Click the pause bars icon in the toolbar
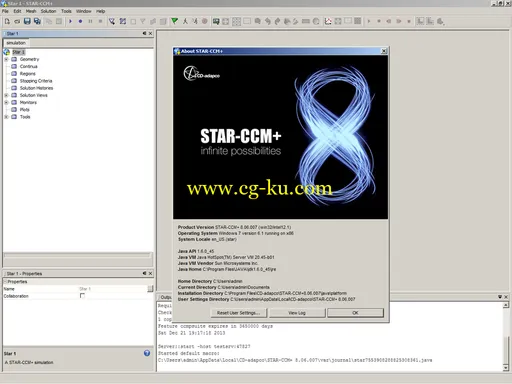Viewport: 512px width, 384px height. (x=90, y=21)
